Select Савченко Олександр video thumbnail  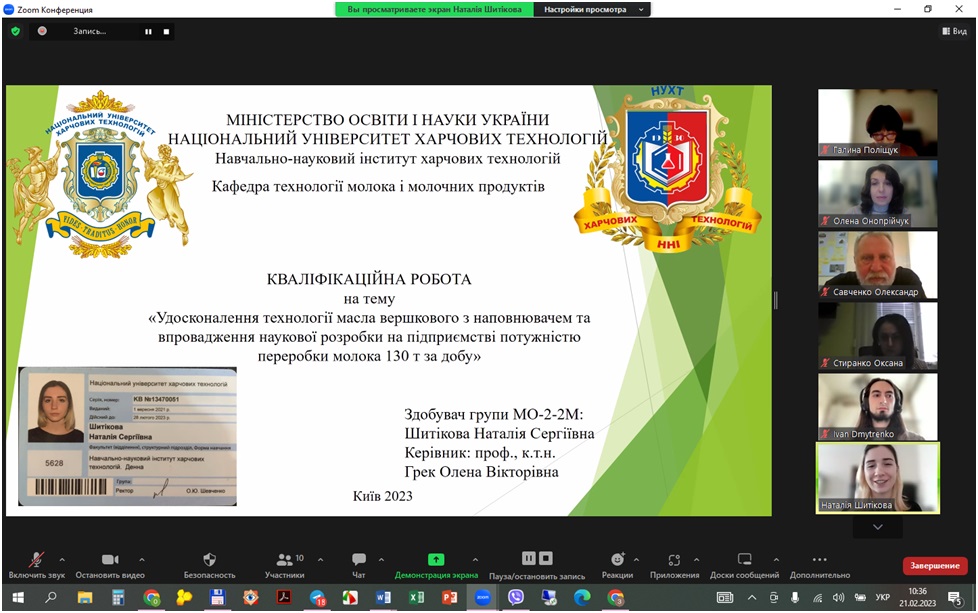(x=878, y=264)
